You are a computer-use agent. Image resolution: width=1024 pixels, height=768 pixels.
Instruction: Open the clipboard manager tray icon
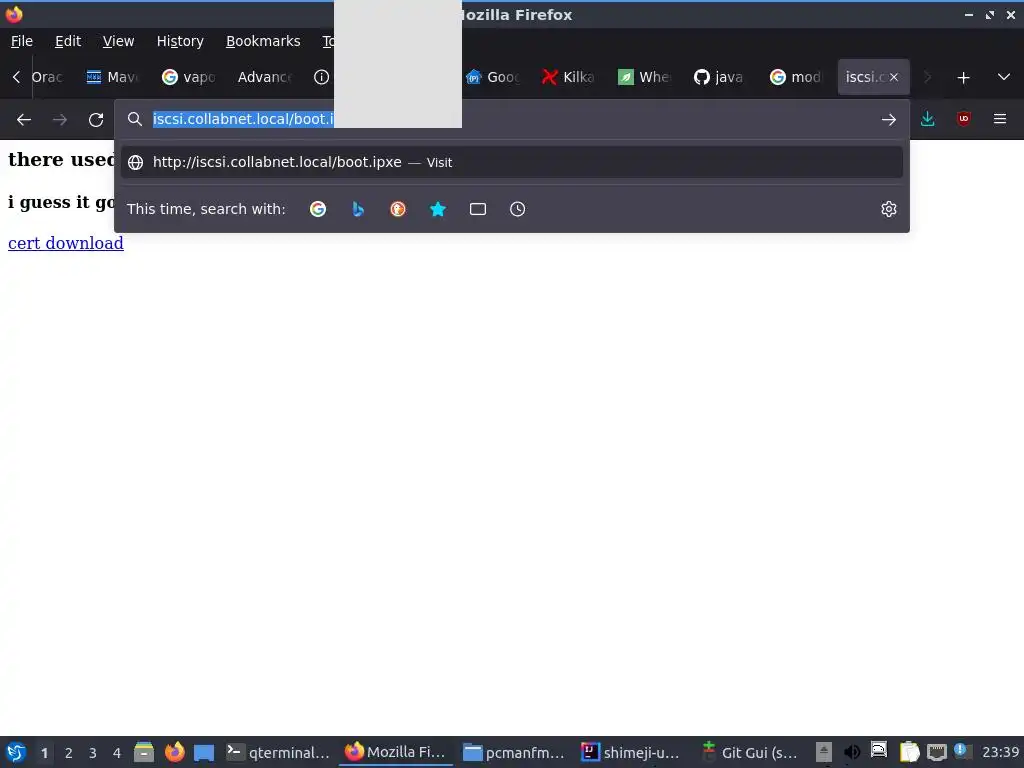908,752
